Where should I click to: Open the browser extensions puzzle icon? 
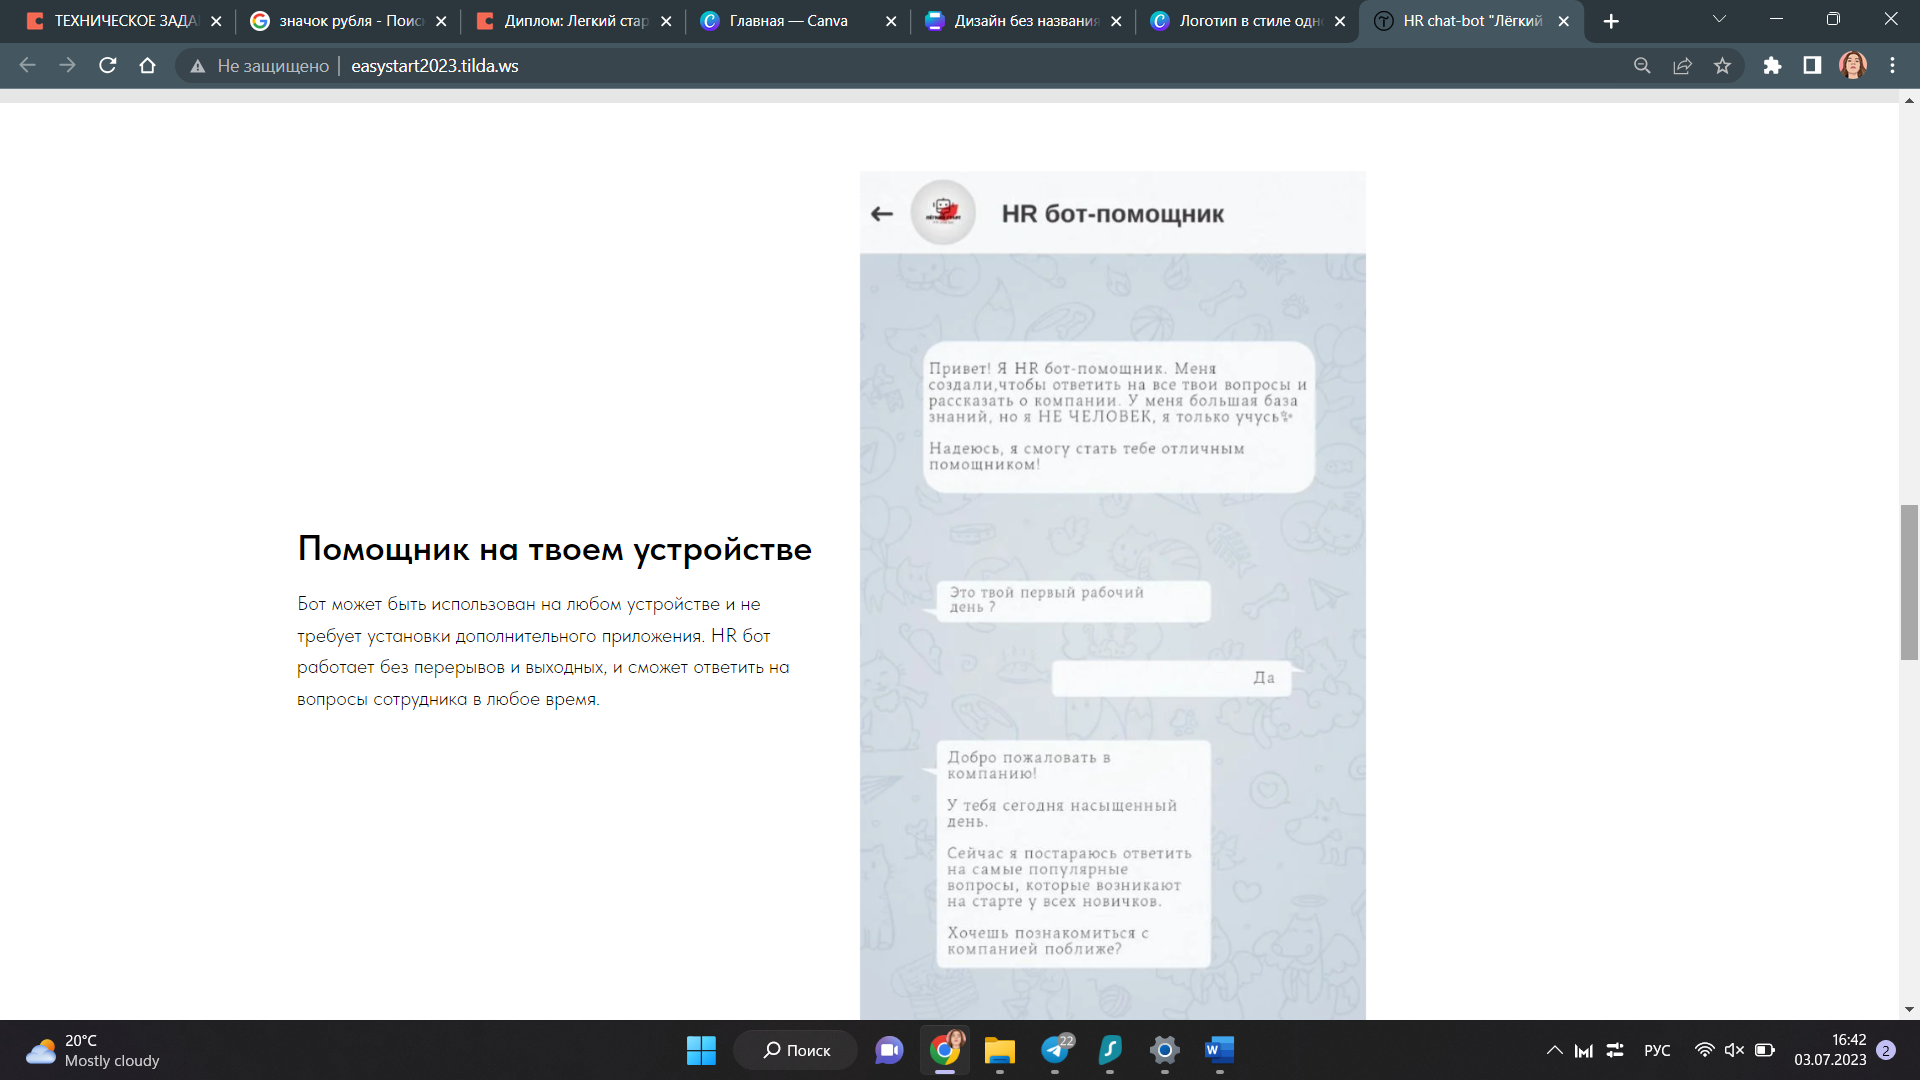click(x=1772, y=66)
